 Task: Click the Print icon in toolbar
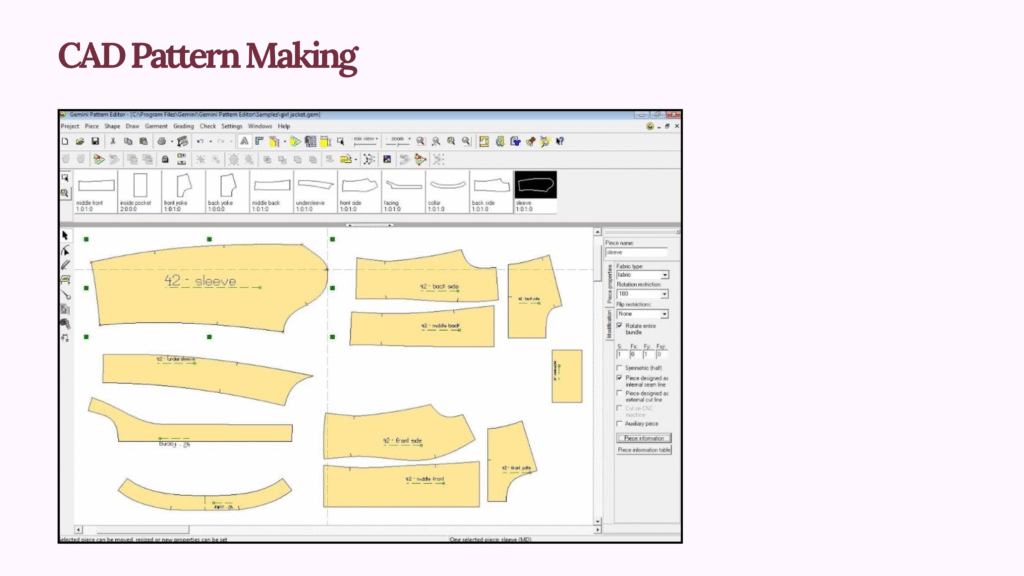[x=161, y=142]
